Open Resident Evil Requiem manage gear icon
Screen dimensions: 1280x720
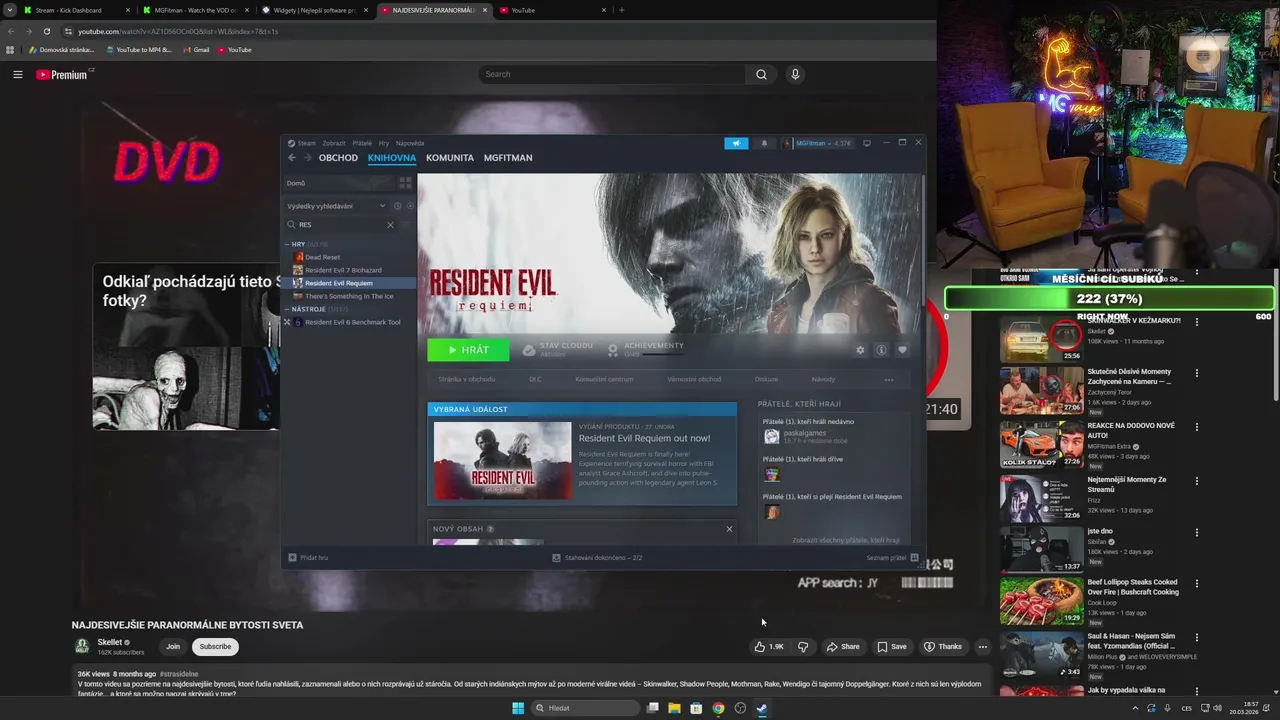pyautogui.click(x=860, y=350)
